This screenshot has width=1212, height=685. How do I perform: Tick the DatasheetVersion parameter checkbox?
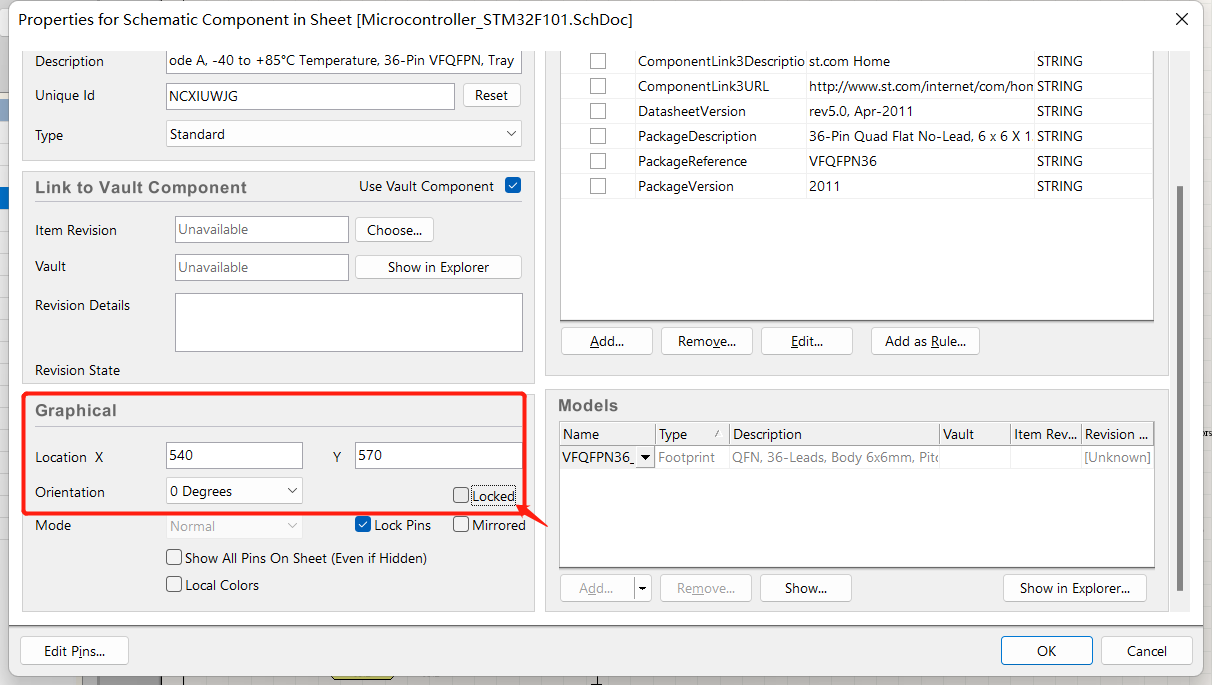(x=598, y=111)
